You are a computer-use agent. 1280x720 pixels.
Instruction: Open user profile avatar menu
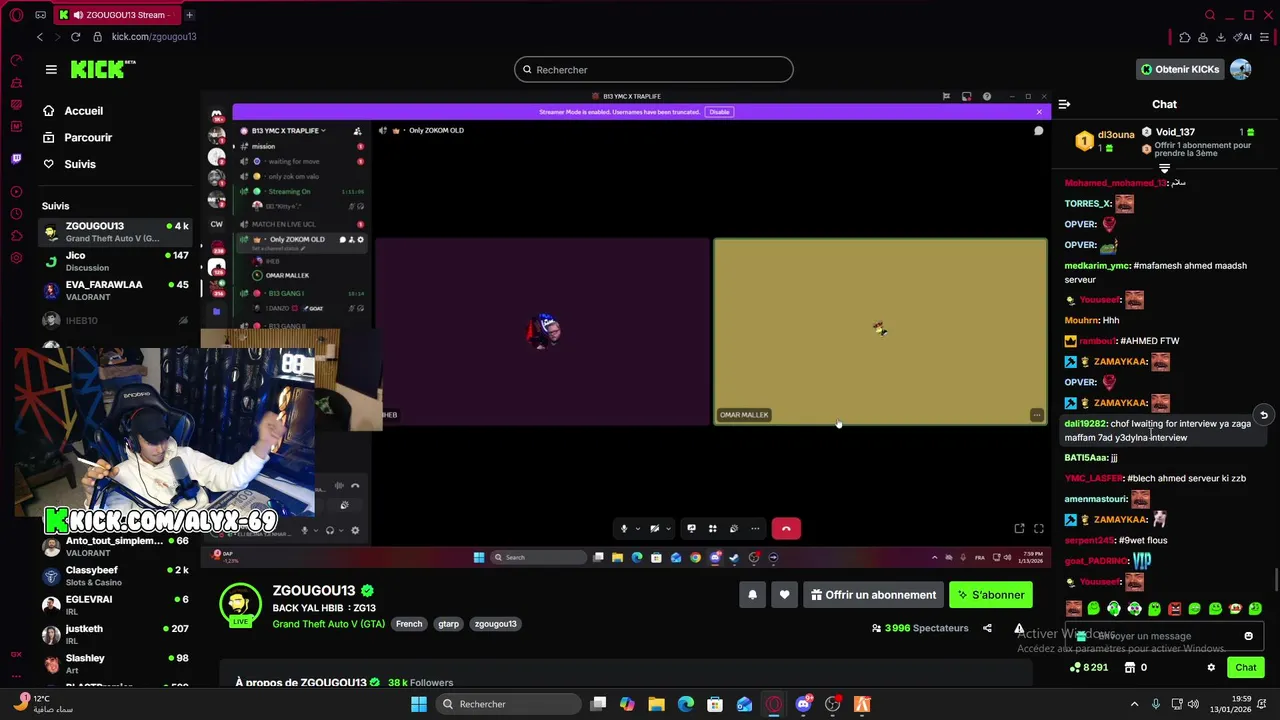(1241, 69)
